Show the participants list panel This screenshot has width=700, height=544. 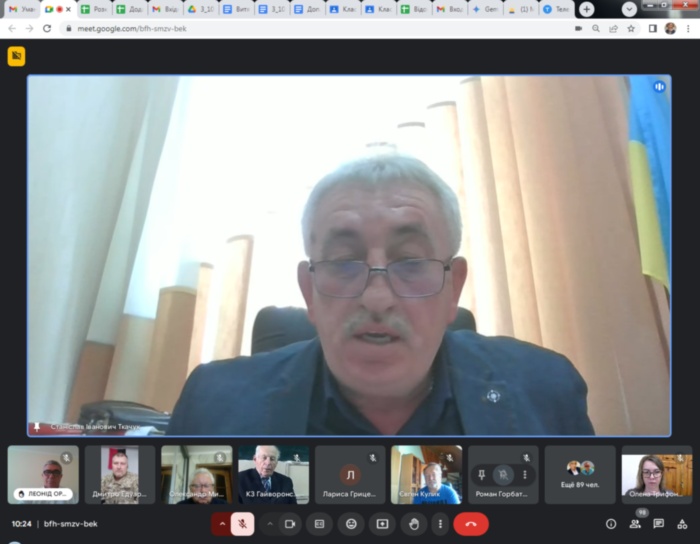tap(635, 523)
